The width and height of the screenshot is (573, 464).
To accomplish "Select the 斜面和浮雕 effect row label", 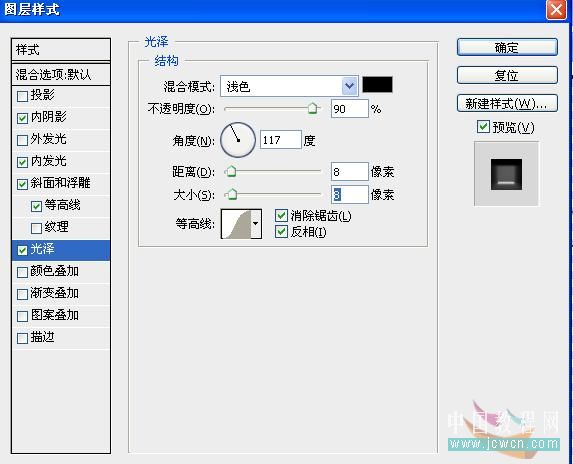I will (x=60, y=183).
